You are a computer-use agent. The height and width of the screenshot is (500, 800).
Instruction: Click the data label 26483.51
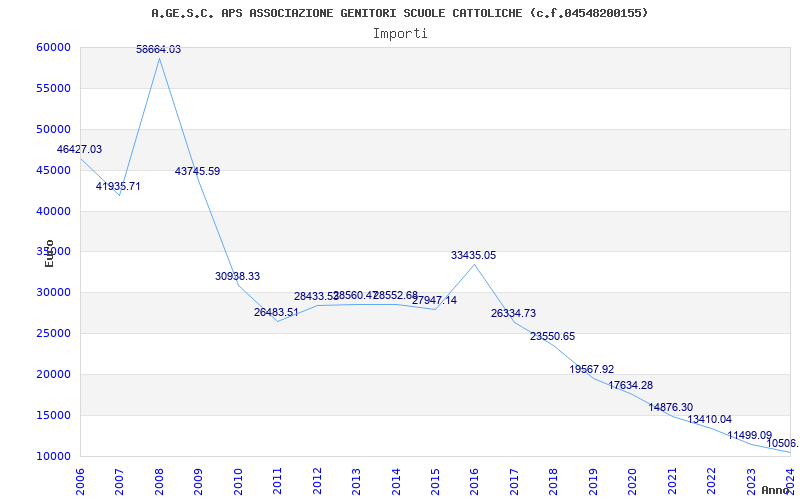point(276,312)
